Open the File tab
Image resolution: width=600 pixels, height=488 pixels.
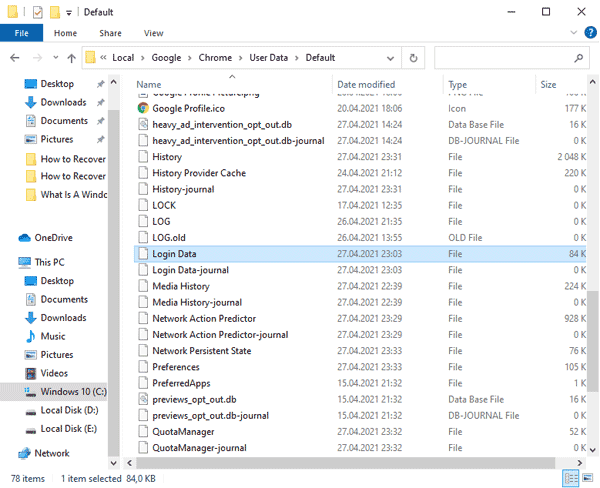pos(21,33)
